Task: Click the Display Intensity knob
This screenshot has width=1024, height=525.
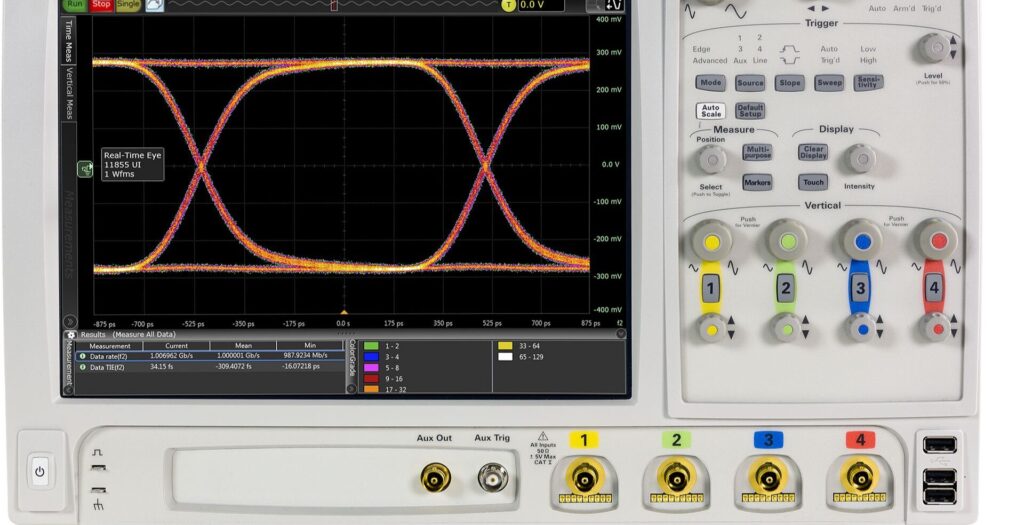Action: 861,158
